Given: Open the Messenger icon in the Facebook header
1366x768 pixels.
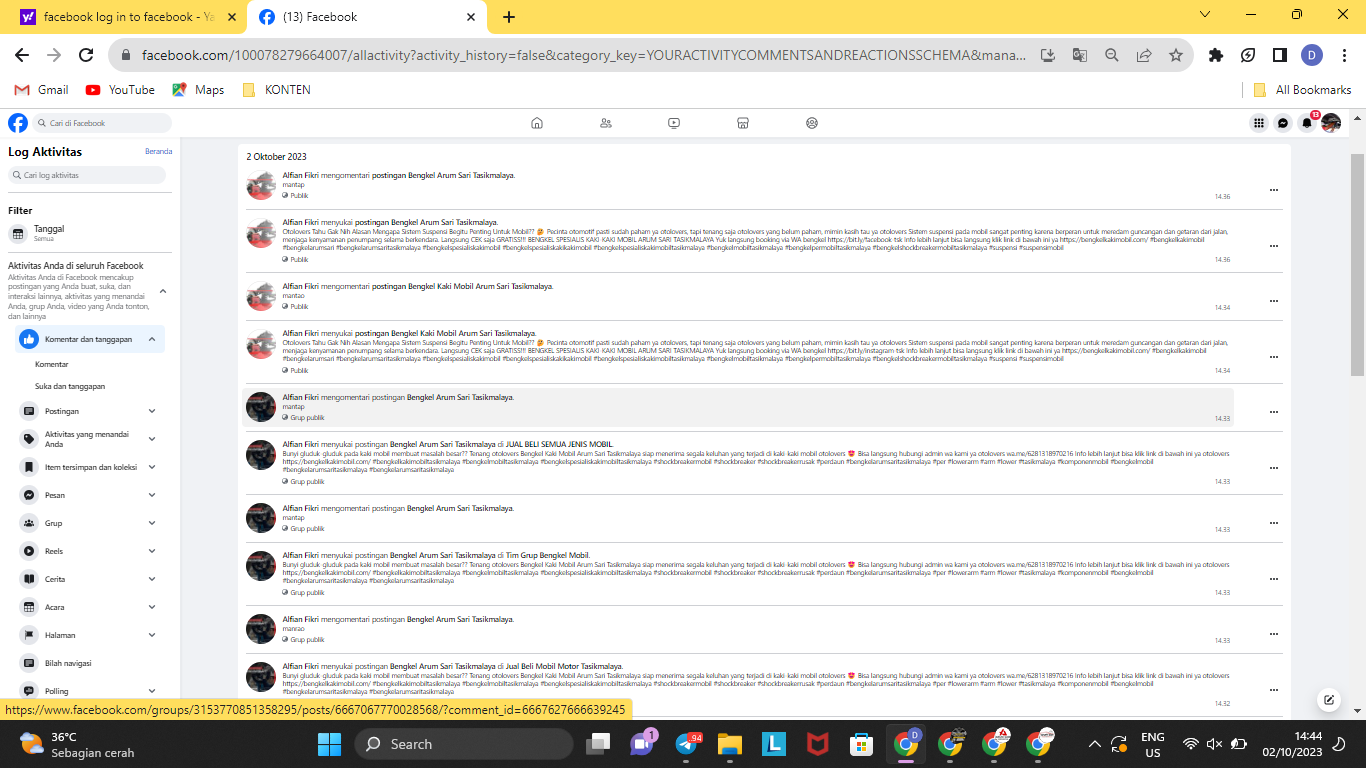Looking at the screenshot, I should pos(1283,123).
